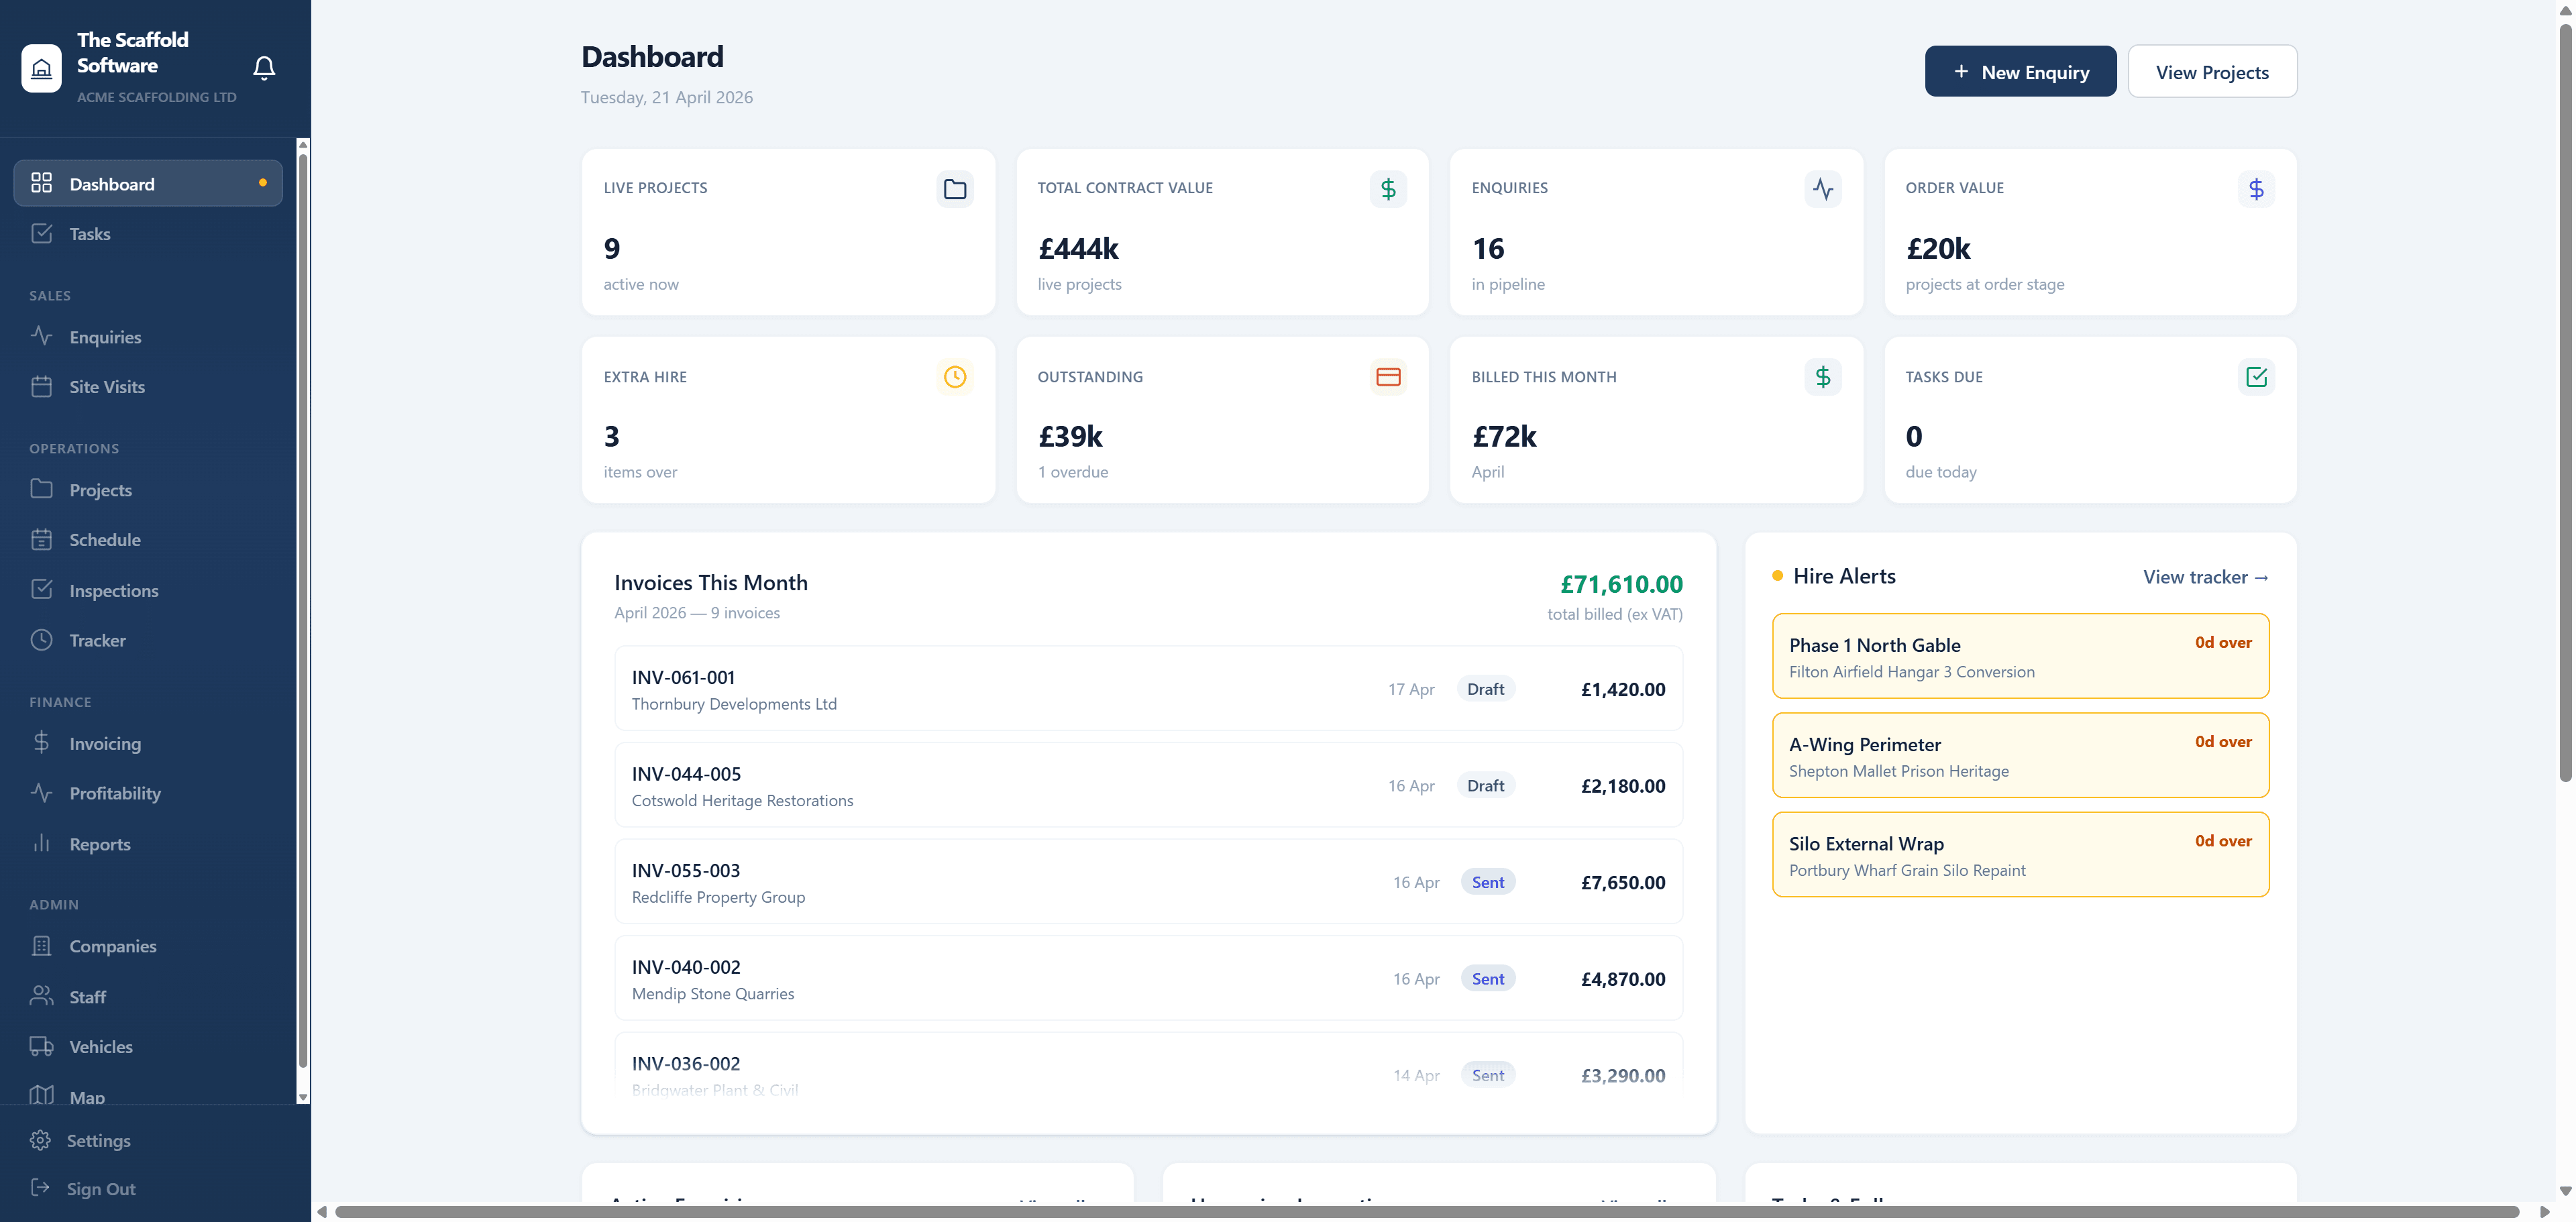The width and height of the screenshot is (2576, 1222).
Task: Click the Vehicles truck icon in sidebar
Action: [41, 1046]
